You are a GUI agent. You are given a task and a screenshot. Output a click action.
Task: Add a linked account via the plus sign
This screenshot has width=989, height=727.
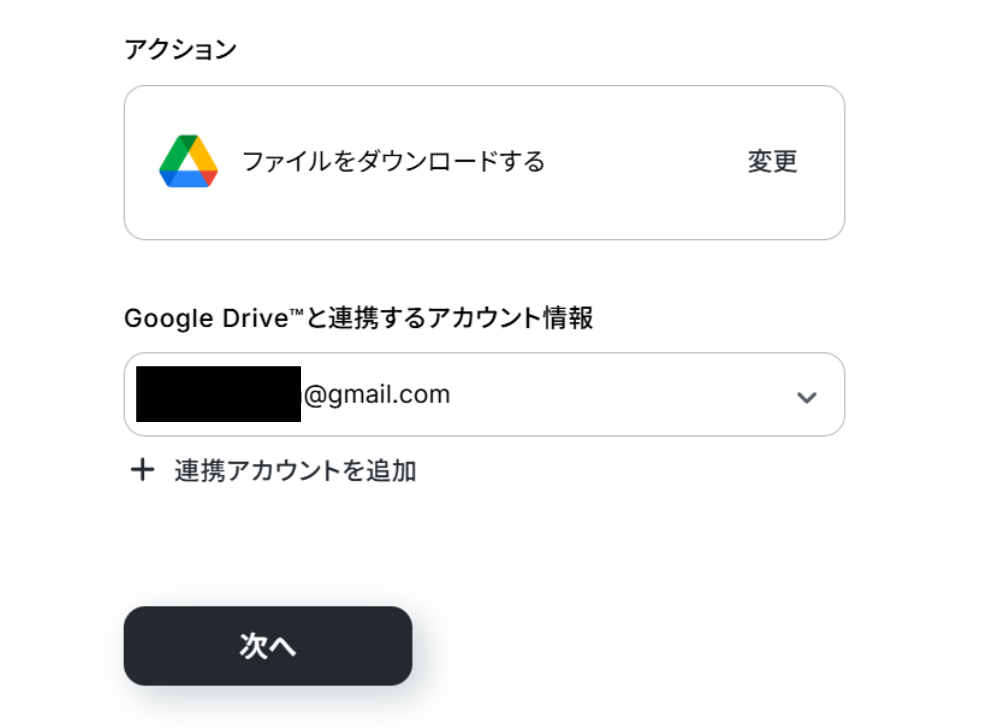click(143, 470)
